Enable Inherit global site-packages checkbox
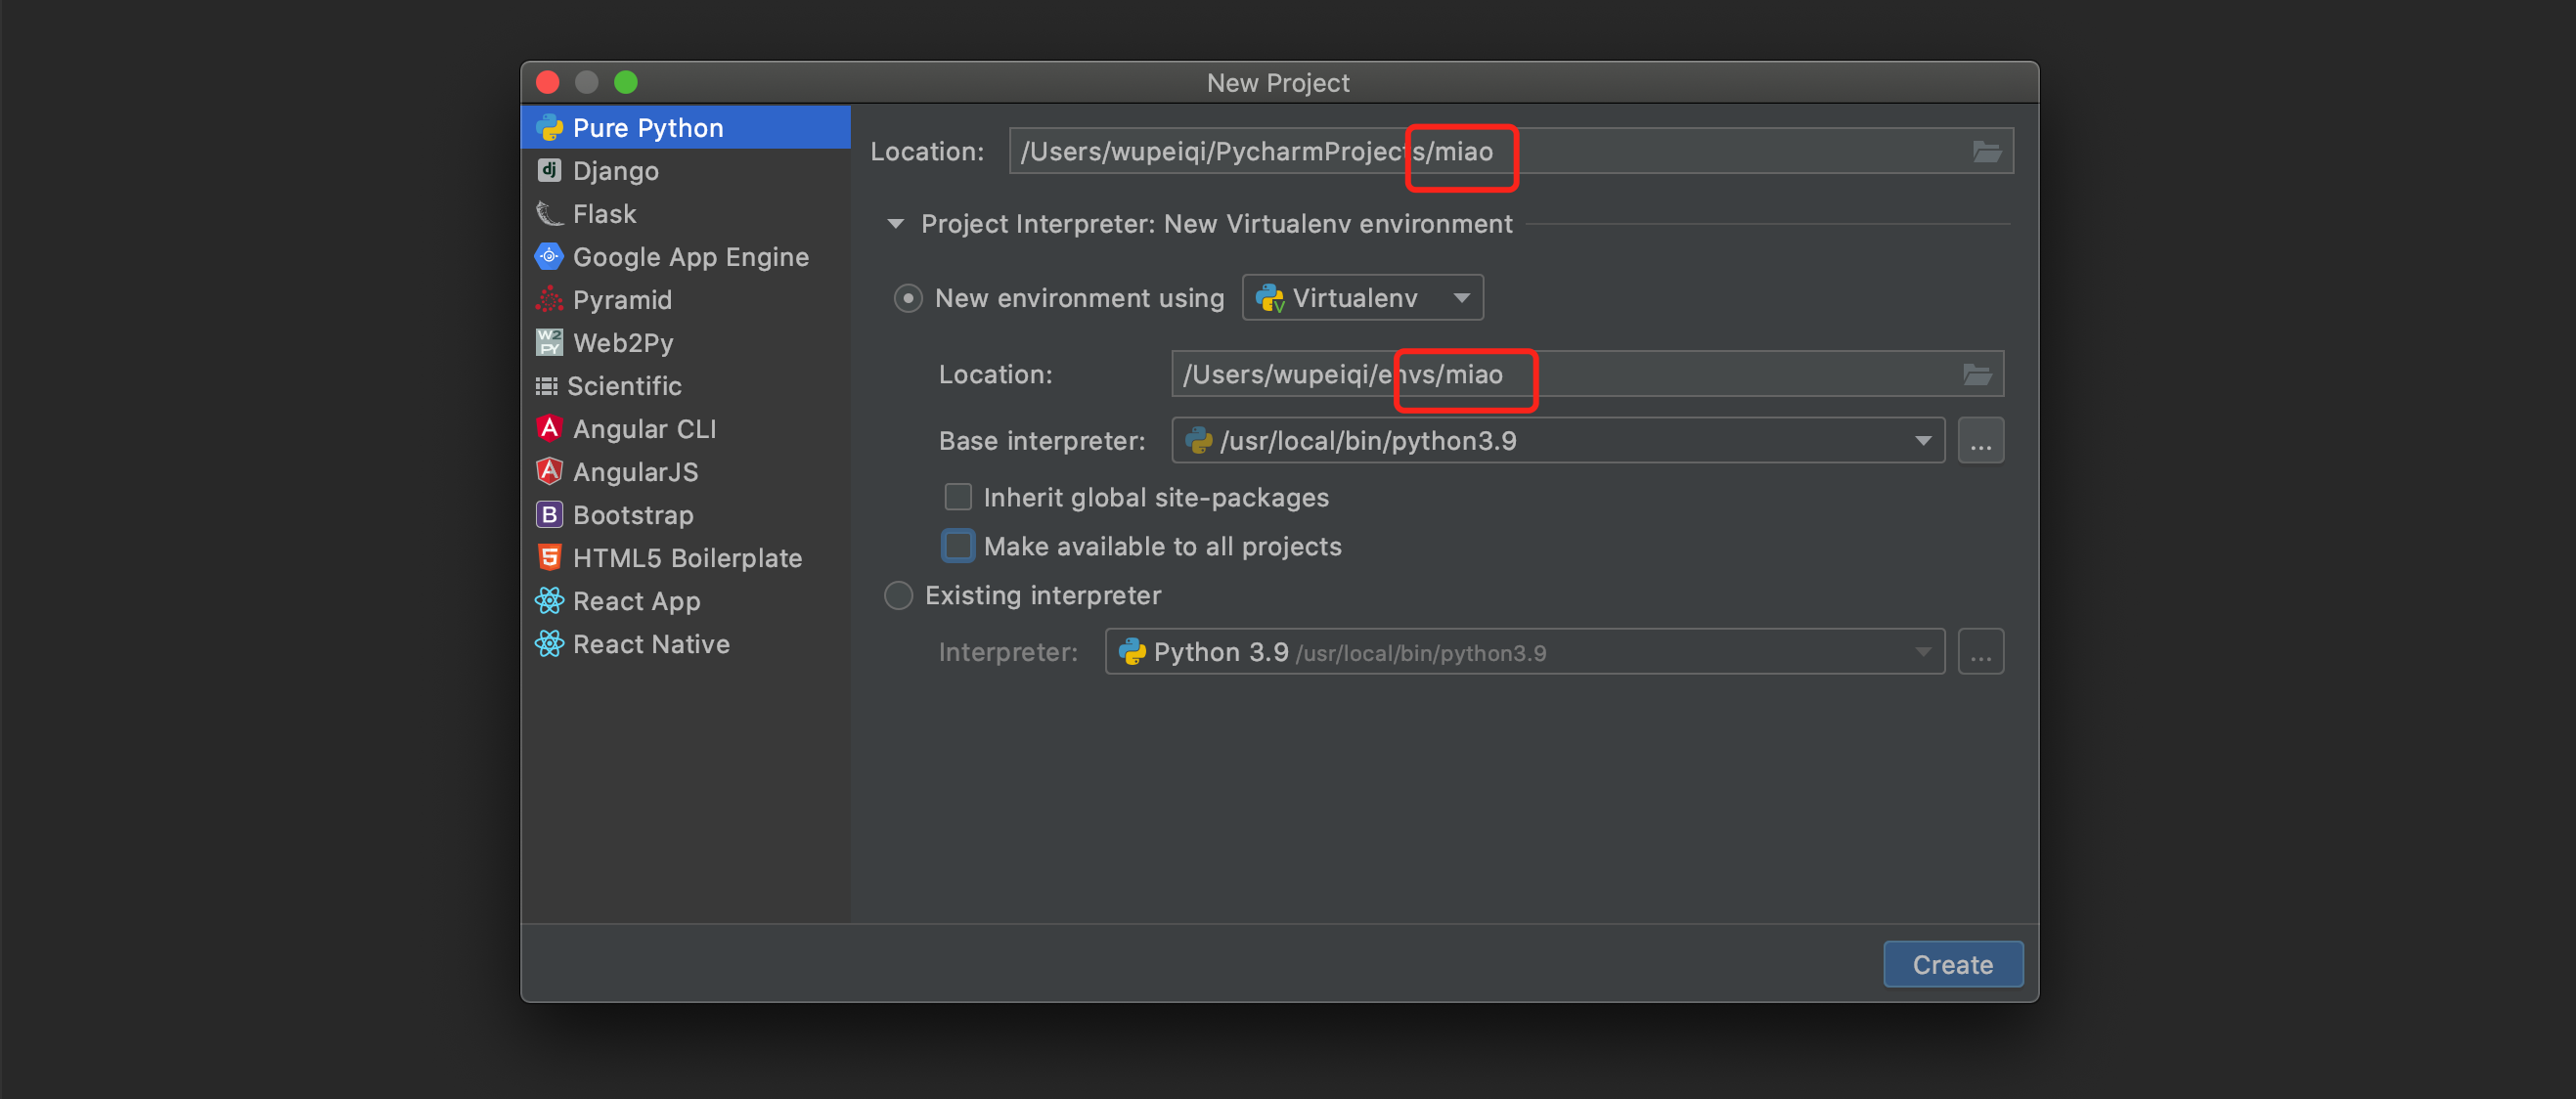Viewport: 2576px width, 1099px height. [957, 496]
